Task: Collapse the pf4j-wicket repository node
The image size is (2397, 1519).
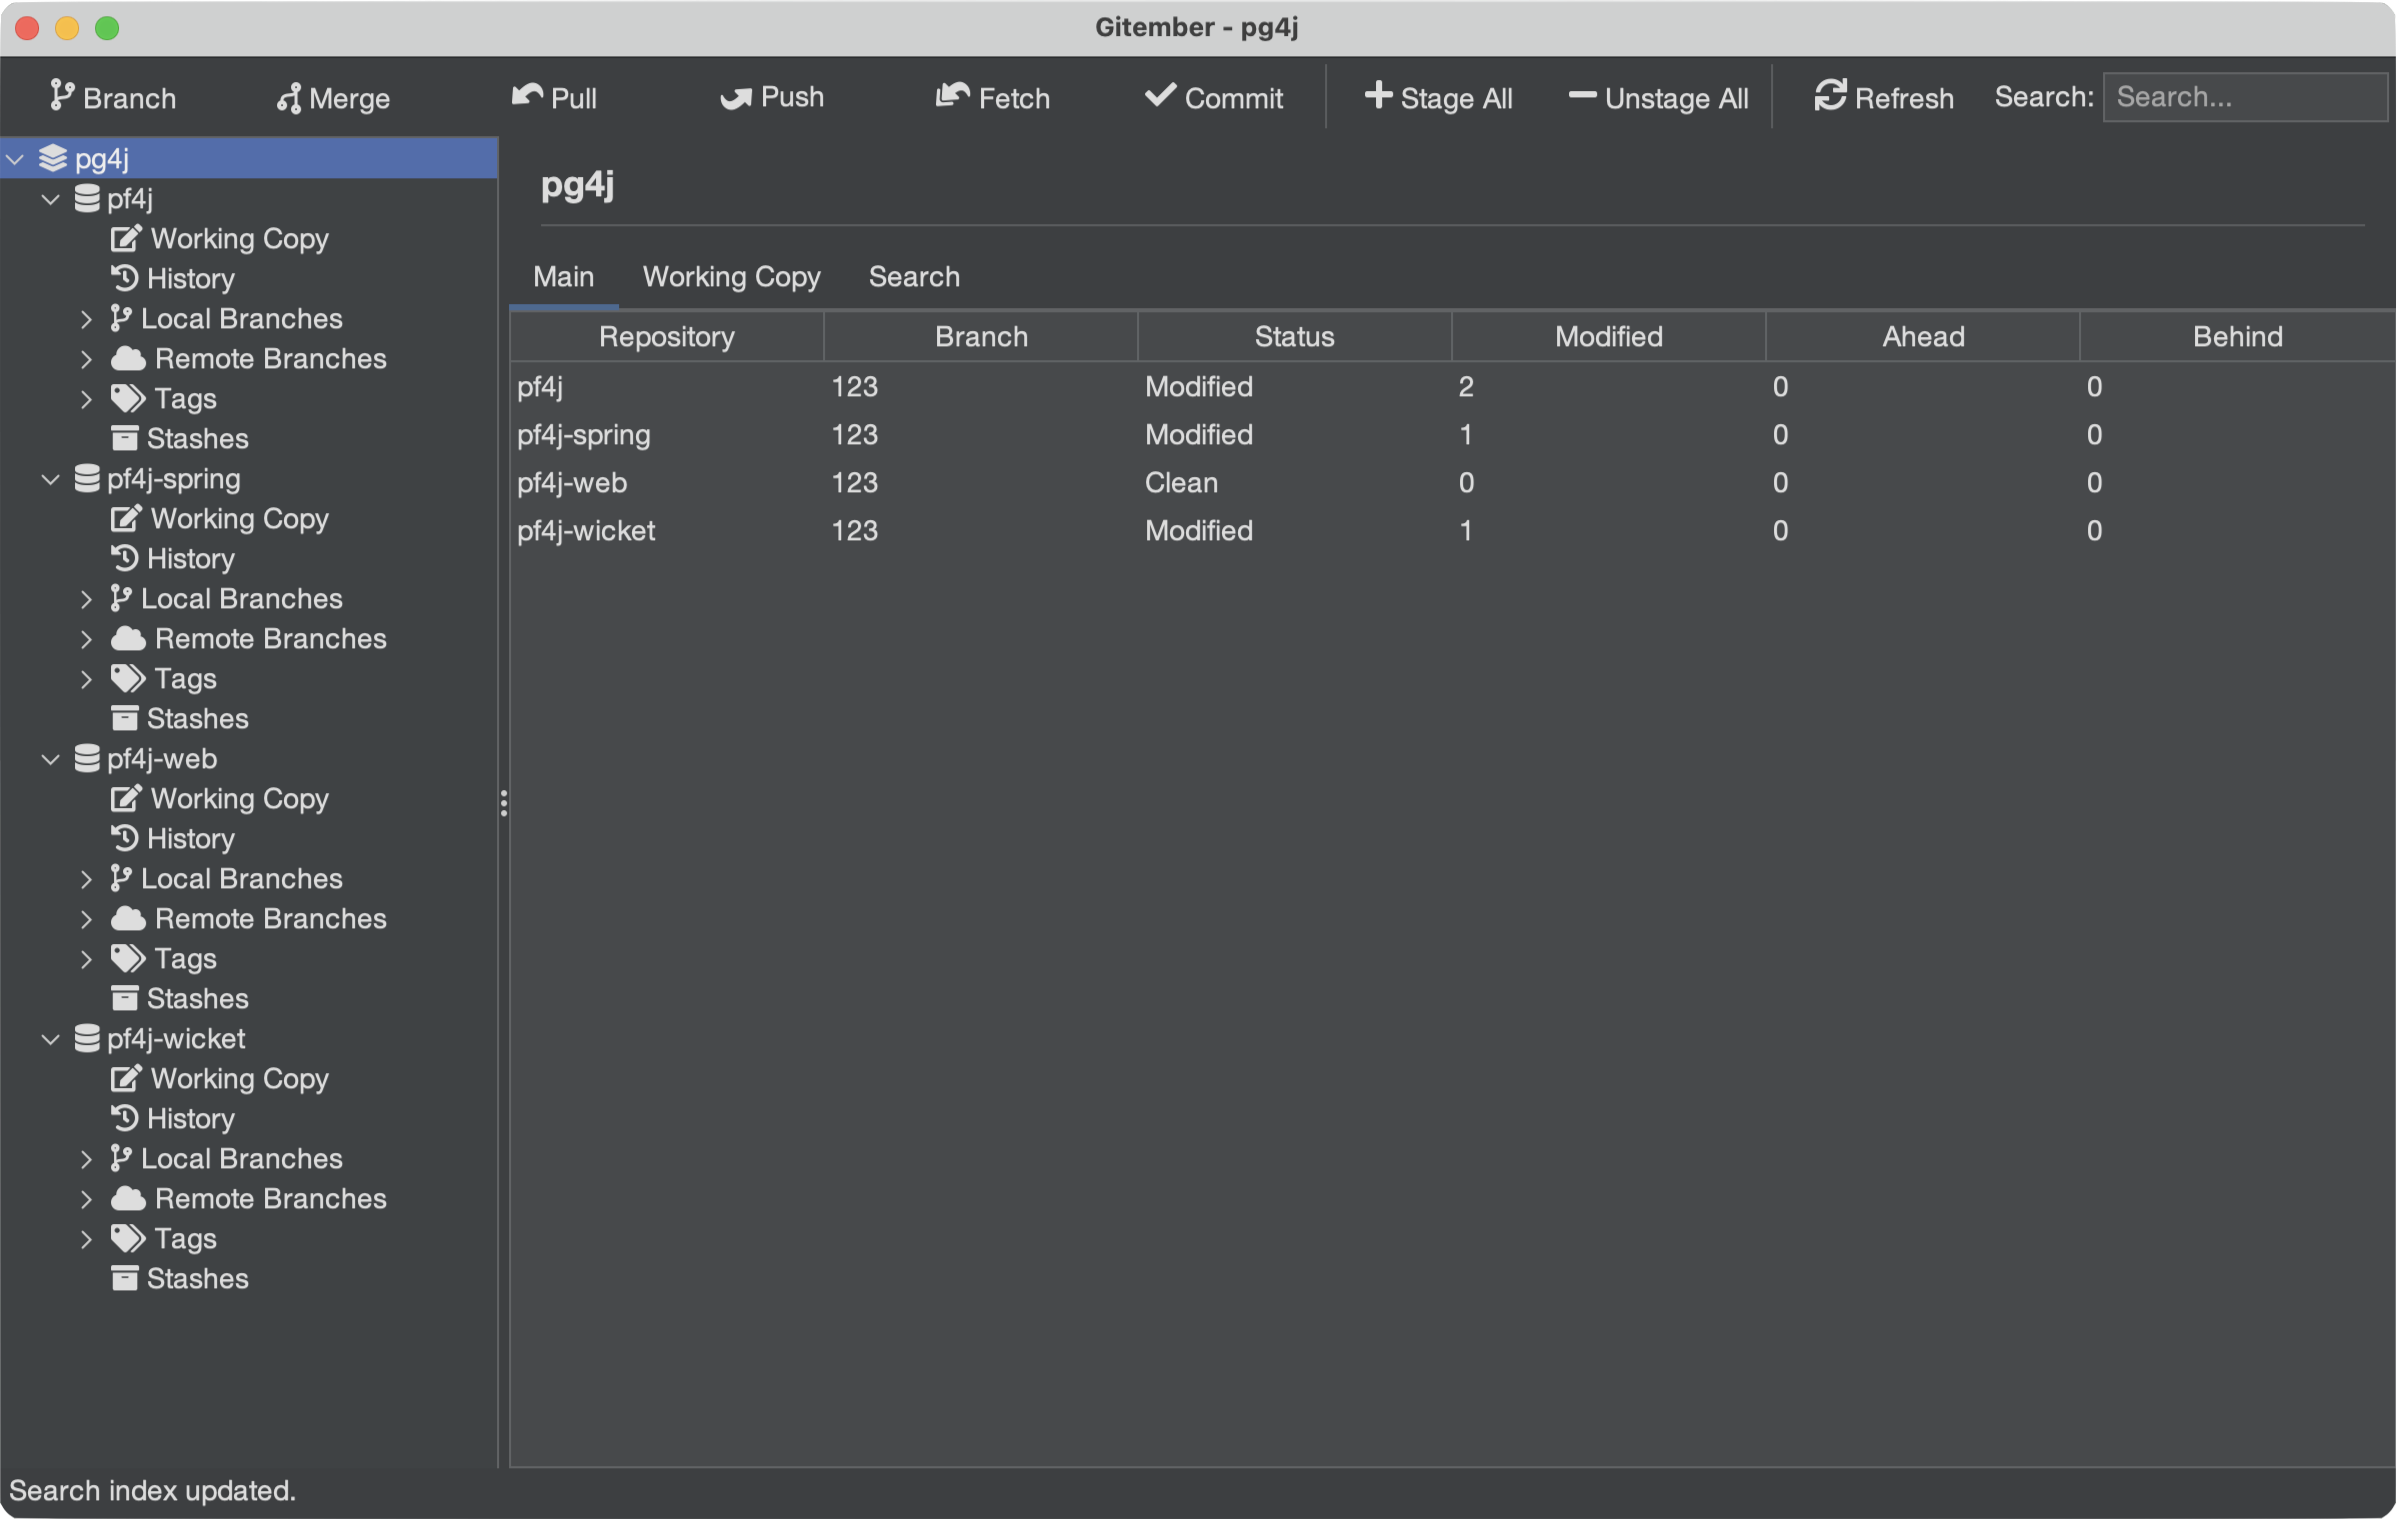Action: tap(50, 1039)
